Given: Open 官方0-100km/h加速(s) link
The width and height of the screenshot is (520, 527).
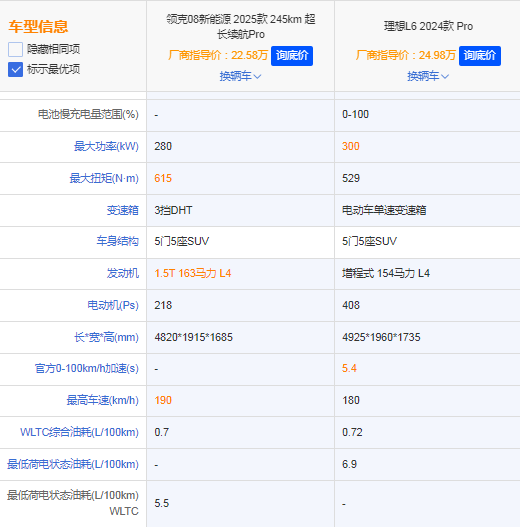Looking at the screenshot, I should click(x=87, y=369).
